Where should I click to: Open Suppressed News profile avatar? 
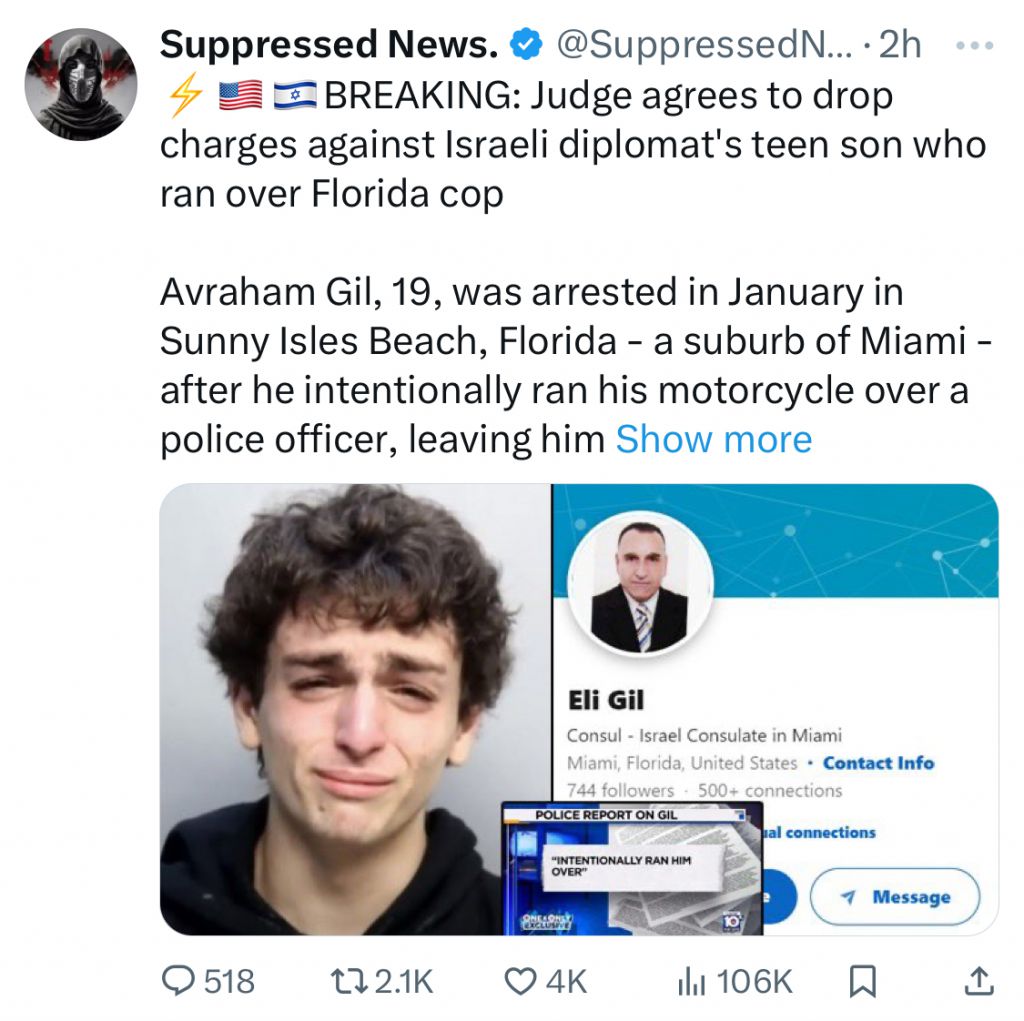pyautogui.click(x=80, y=83)
